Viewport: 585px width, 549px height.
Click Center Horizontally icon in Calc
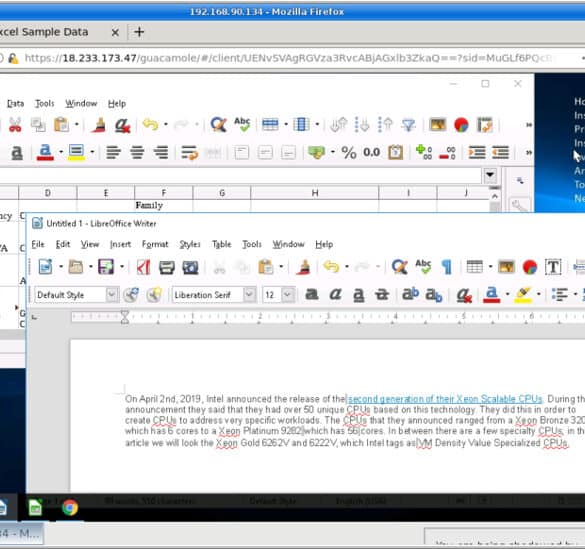tap(137, 152)
